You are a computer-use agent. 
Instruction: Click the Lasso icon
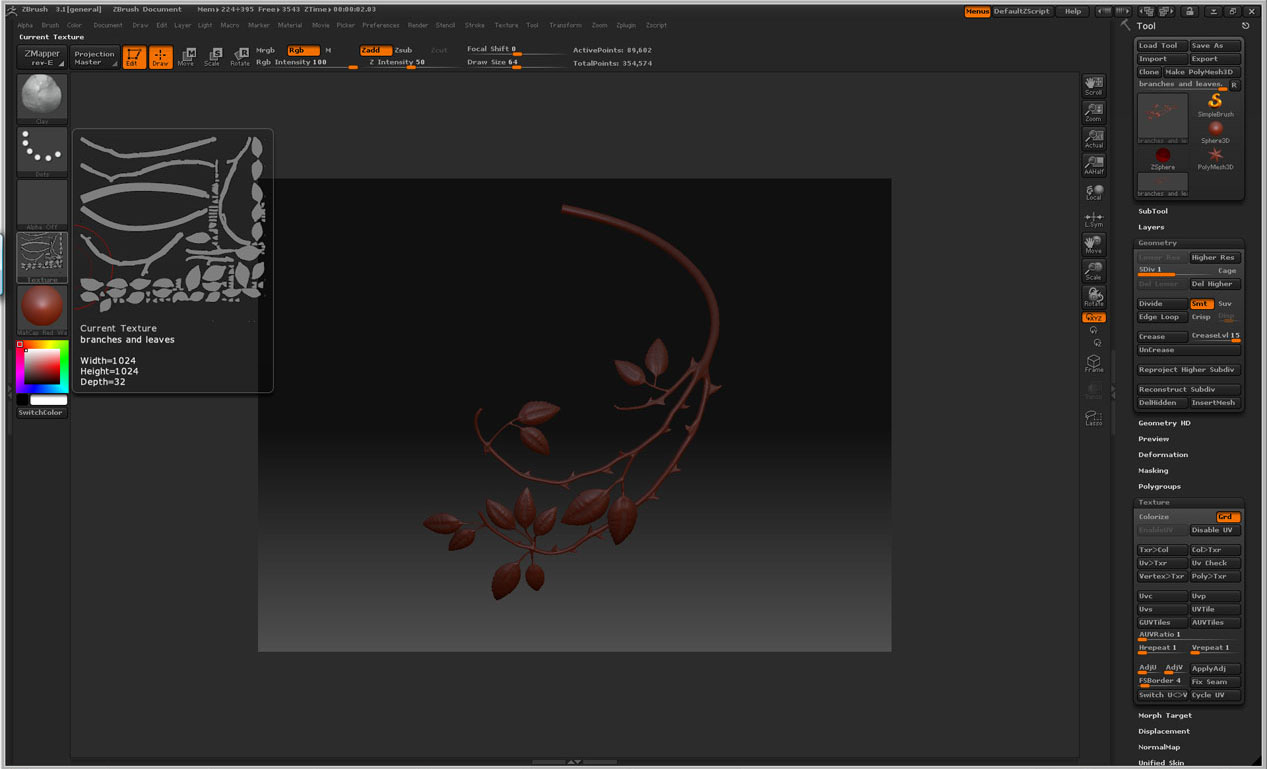[1094, 416]
